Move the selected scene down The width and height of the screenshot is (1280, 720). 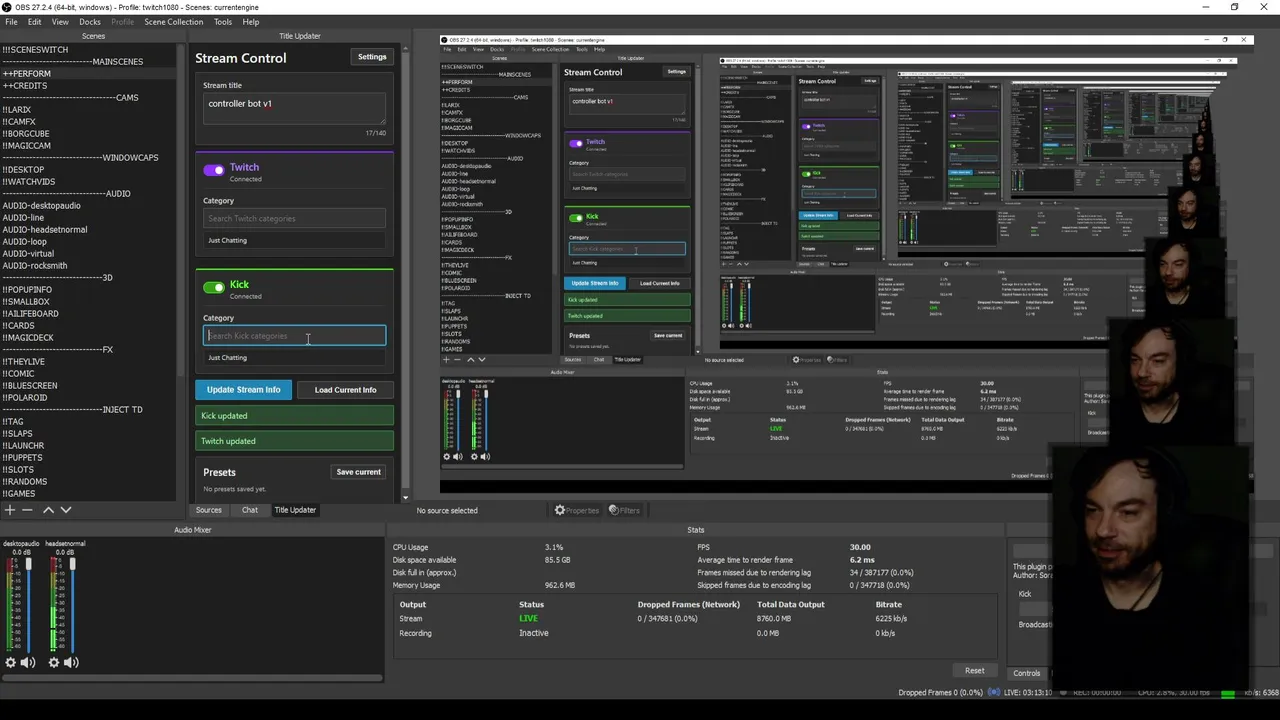point(66,510)
